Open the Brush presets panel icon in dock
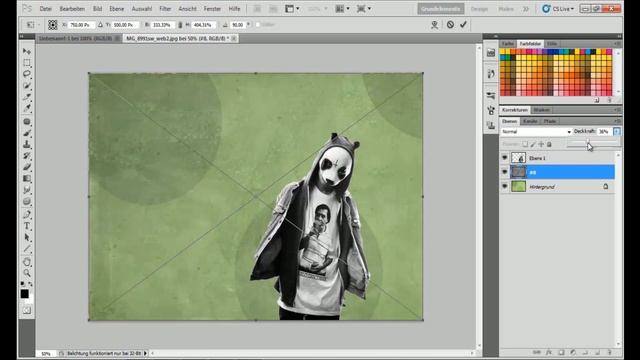The height and width of the screenshot is (360, 640). [x=491, y=95]
